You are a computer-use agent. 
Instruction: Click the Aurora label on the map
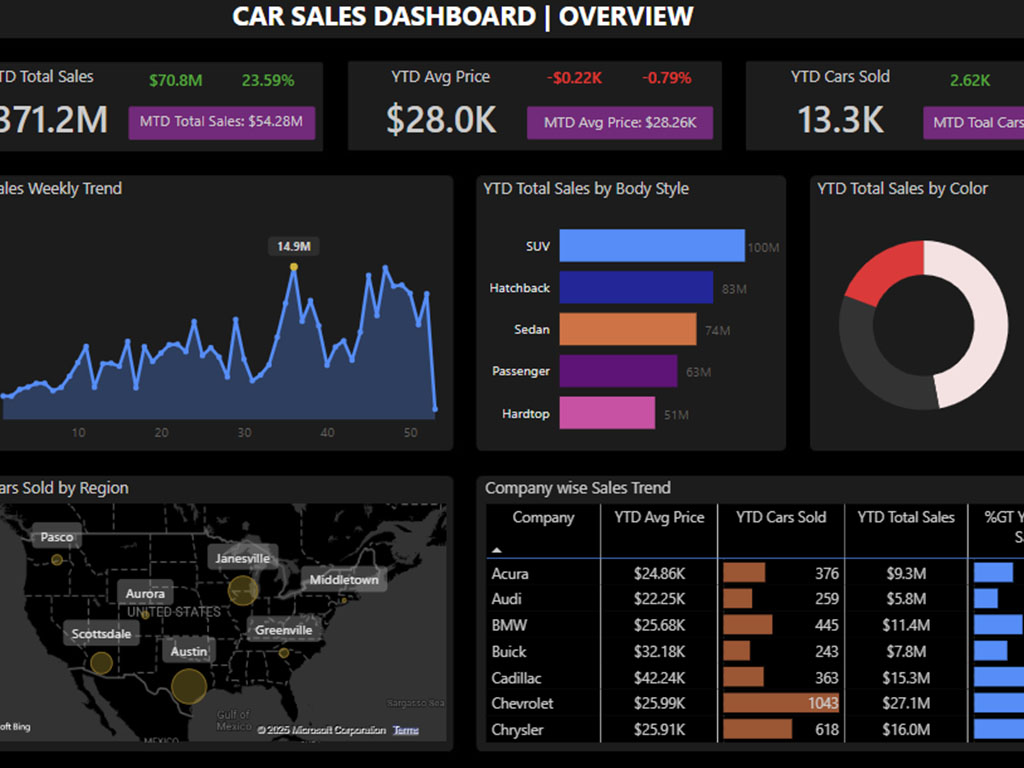145,593
